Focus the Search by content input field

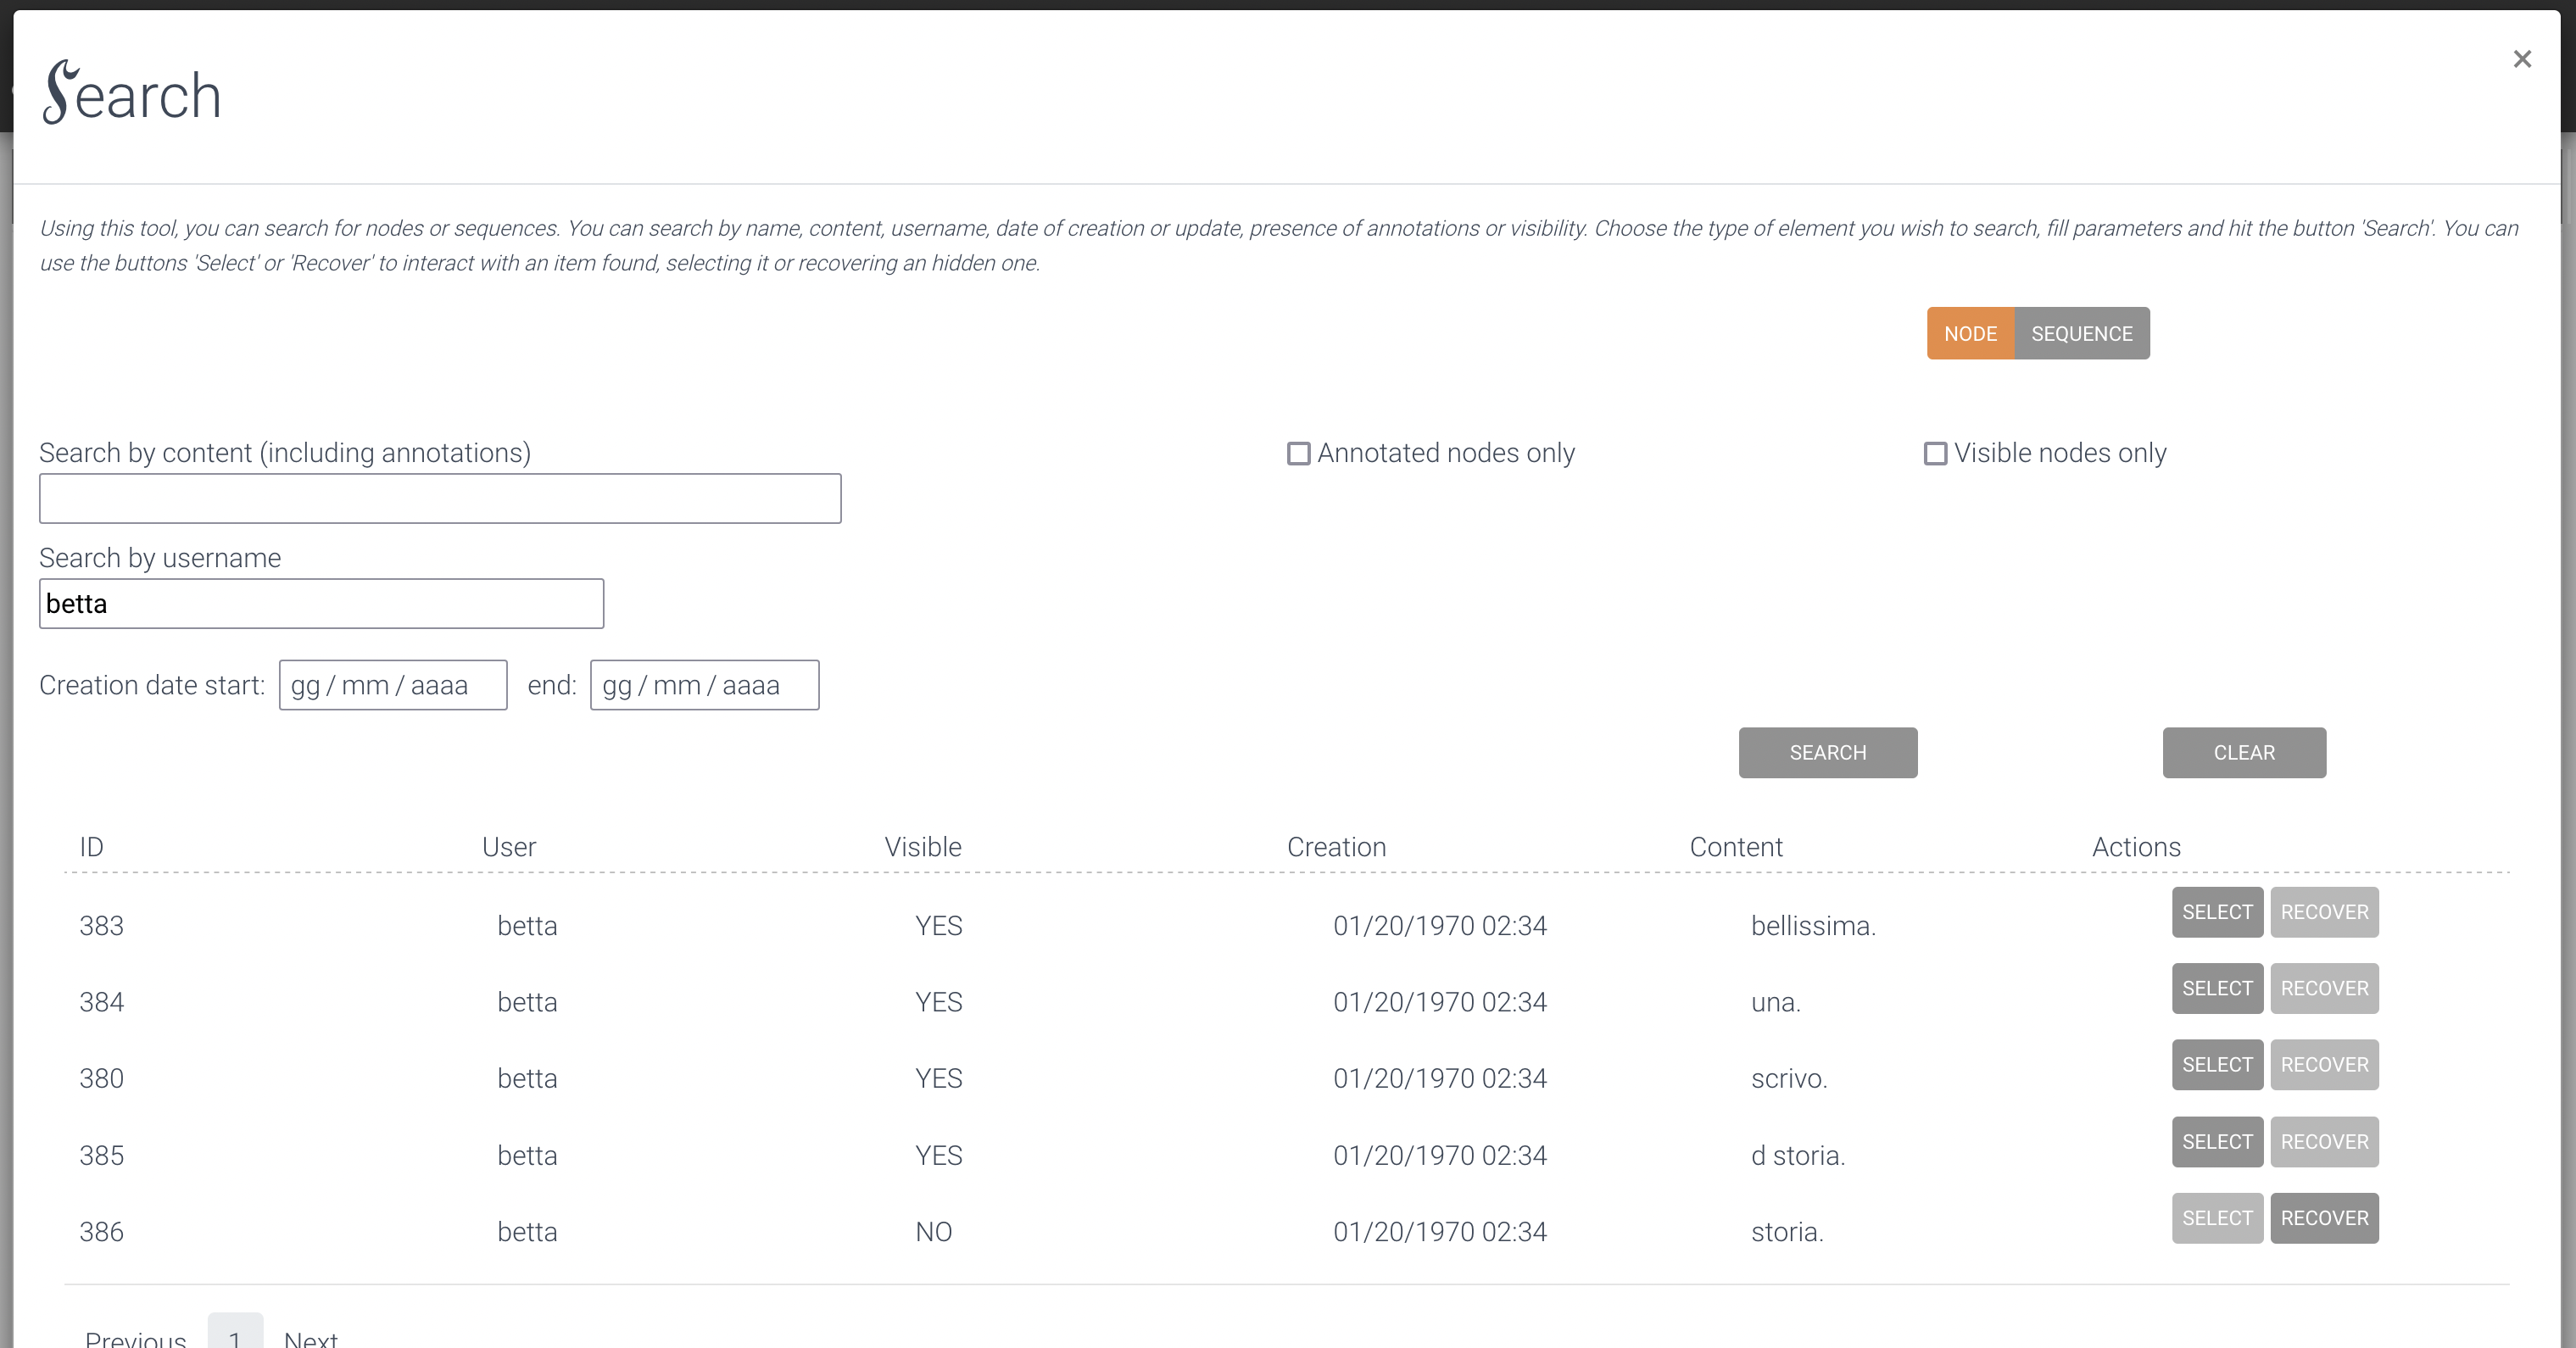coord(440,498)
